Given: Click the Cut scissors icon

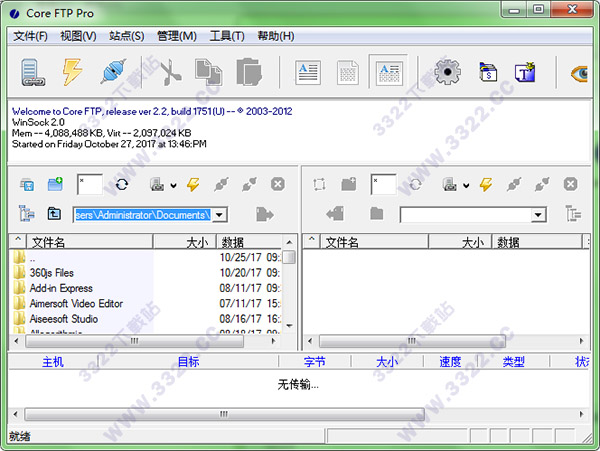Looking at the screenshot, I should point(170,72).
